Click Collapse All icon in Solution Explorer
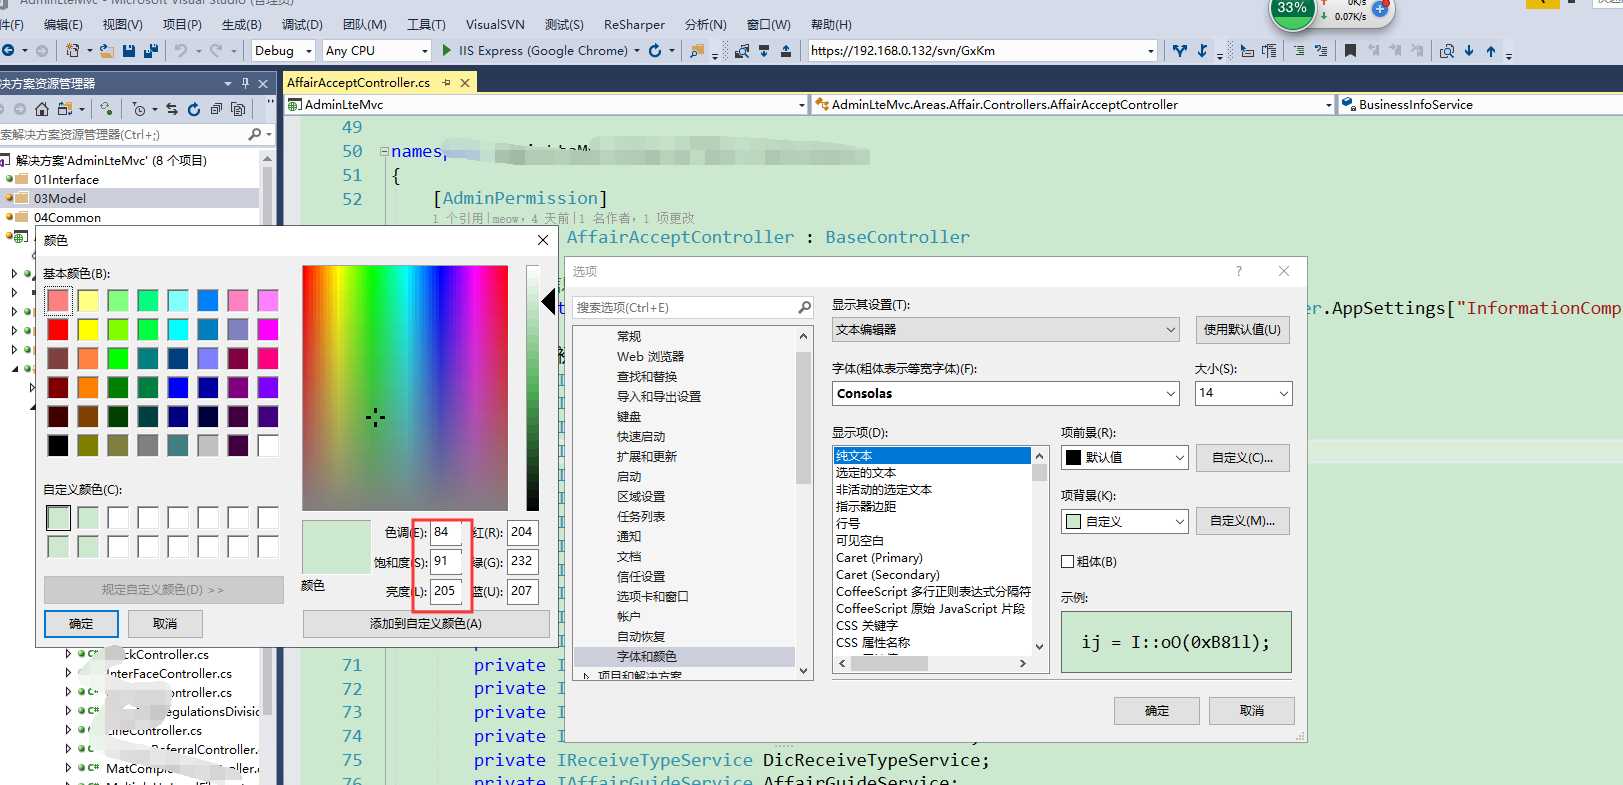The height and width of the screenshot is (785, 1623). coord(216,108)
